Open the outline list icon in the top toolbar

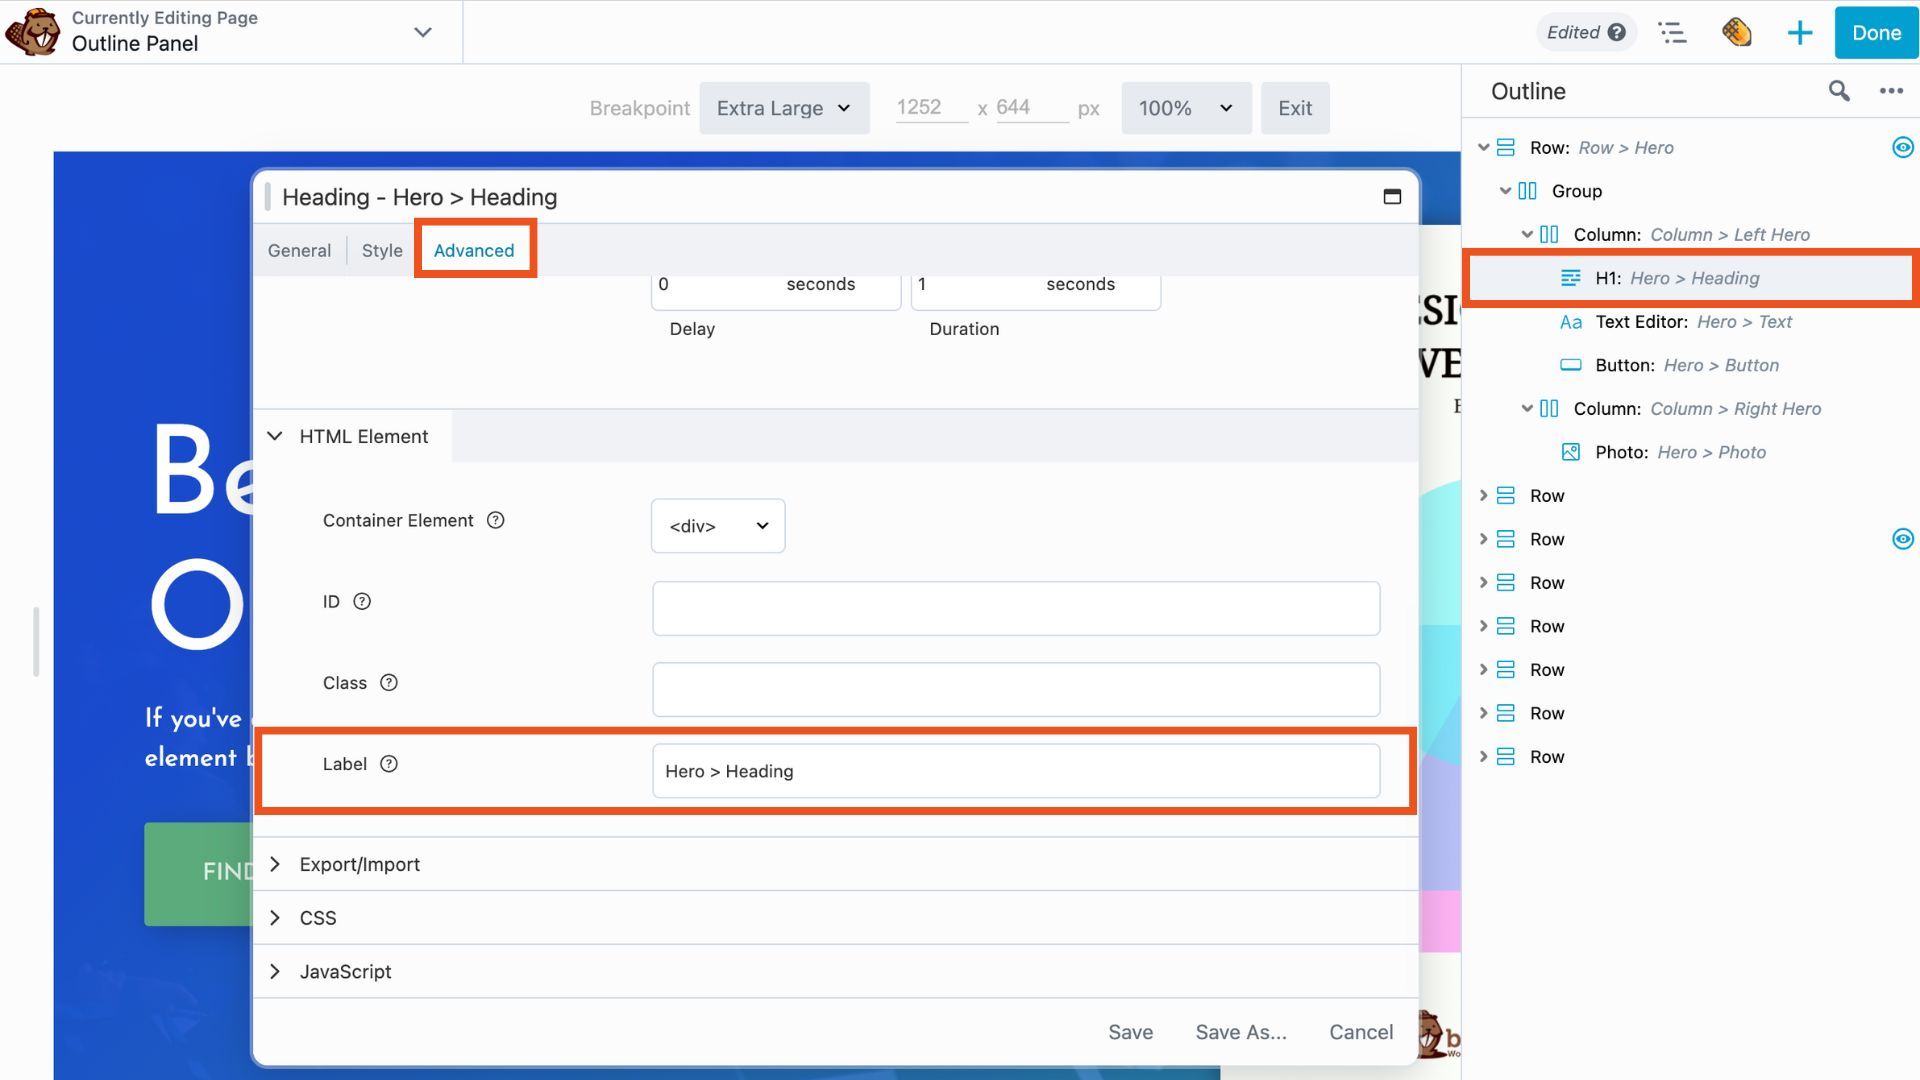(1673, 32)
